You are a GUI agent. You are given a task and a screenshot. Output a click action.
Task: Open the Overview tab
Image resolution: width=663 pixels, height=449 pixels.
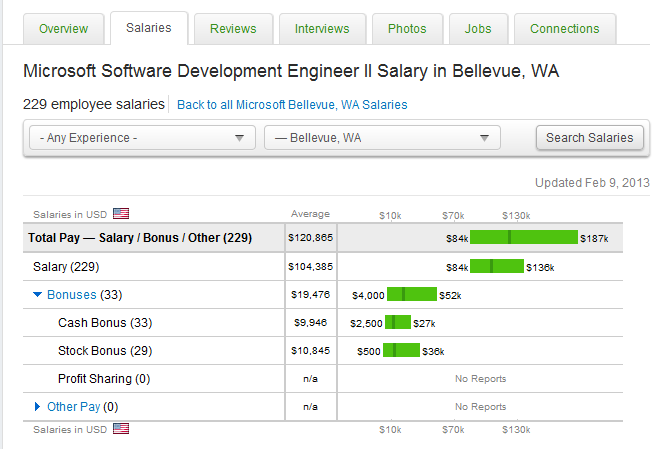(x=63, y=29)
